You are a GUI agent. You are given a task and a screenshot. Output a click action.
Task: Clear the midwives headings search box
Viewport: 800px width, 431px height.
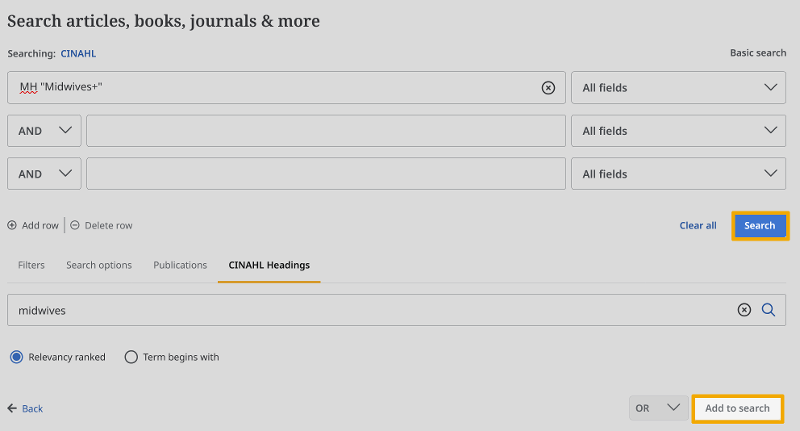(744, 310)
